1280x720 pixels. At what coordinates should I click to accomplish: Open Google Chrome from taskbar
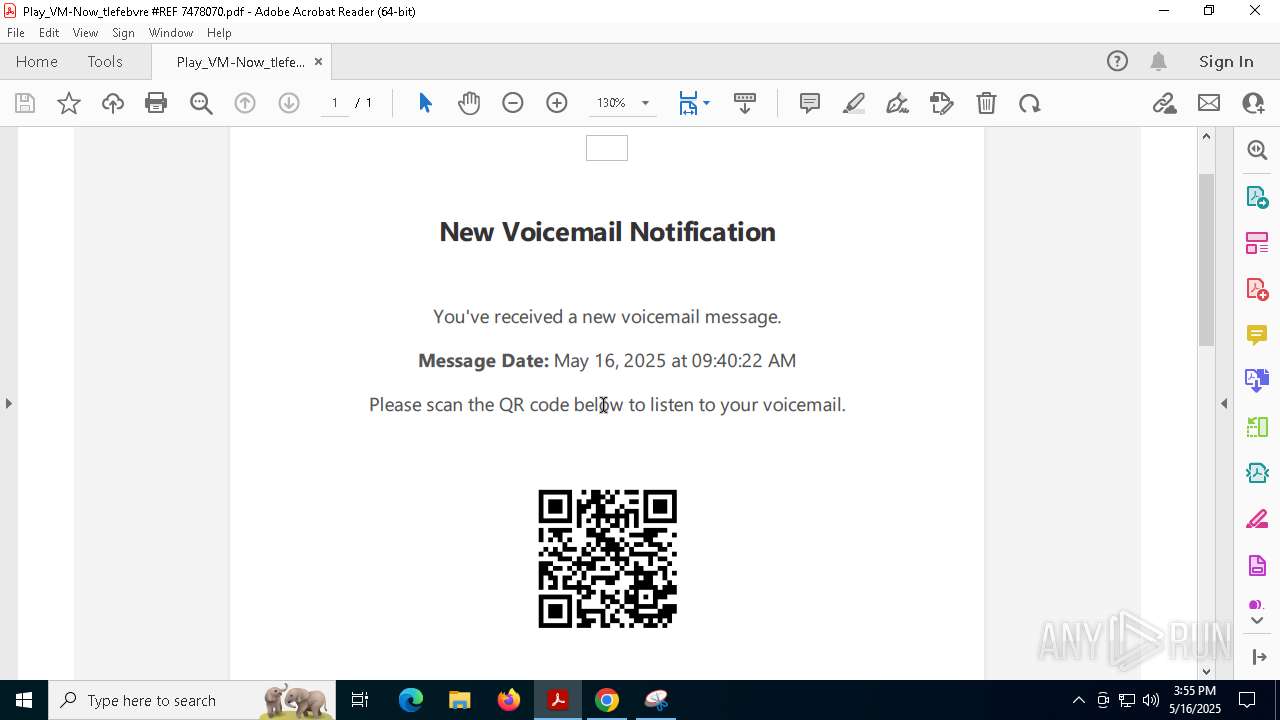pos(607,700)
